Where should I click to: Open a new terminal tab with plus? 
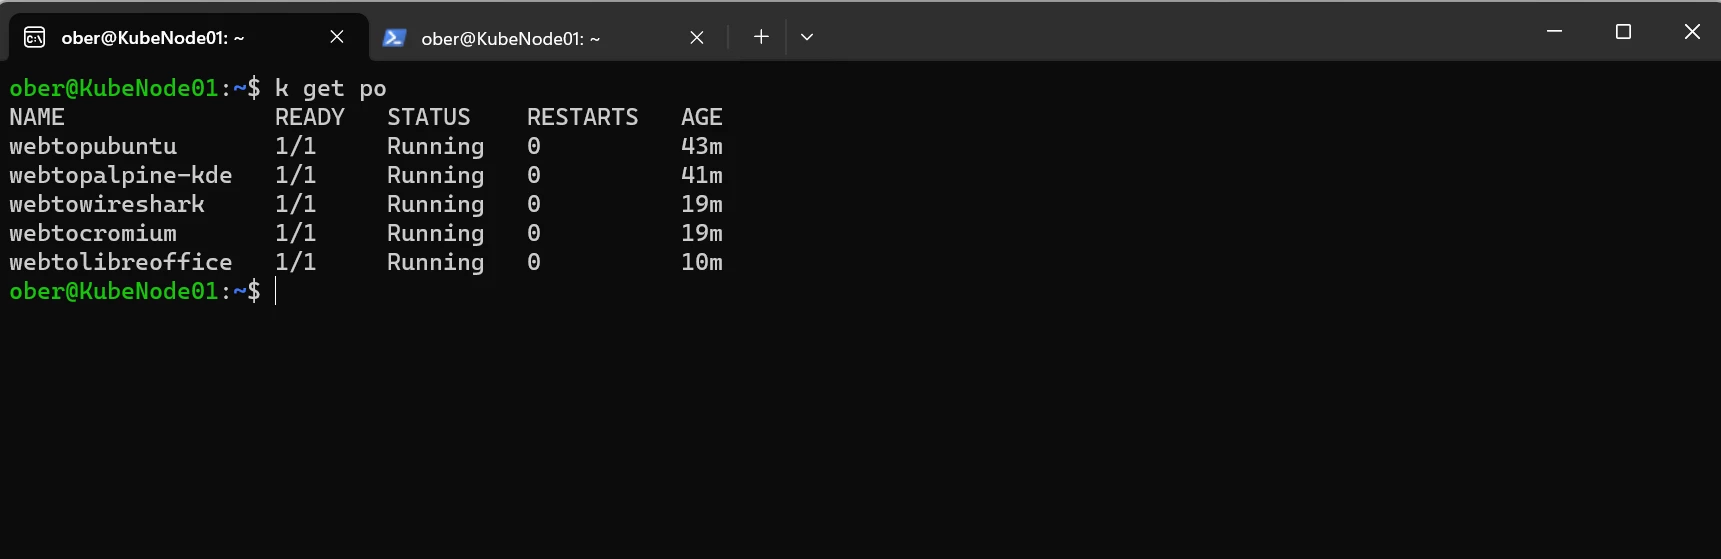(761, 37)
